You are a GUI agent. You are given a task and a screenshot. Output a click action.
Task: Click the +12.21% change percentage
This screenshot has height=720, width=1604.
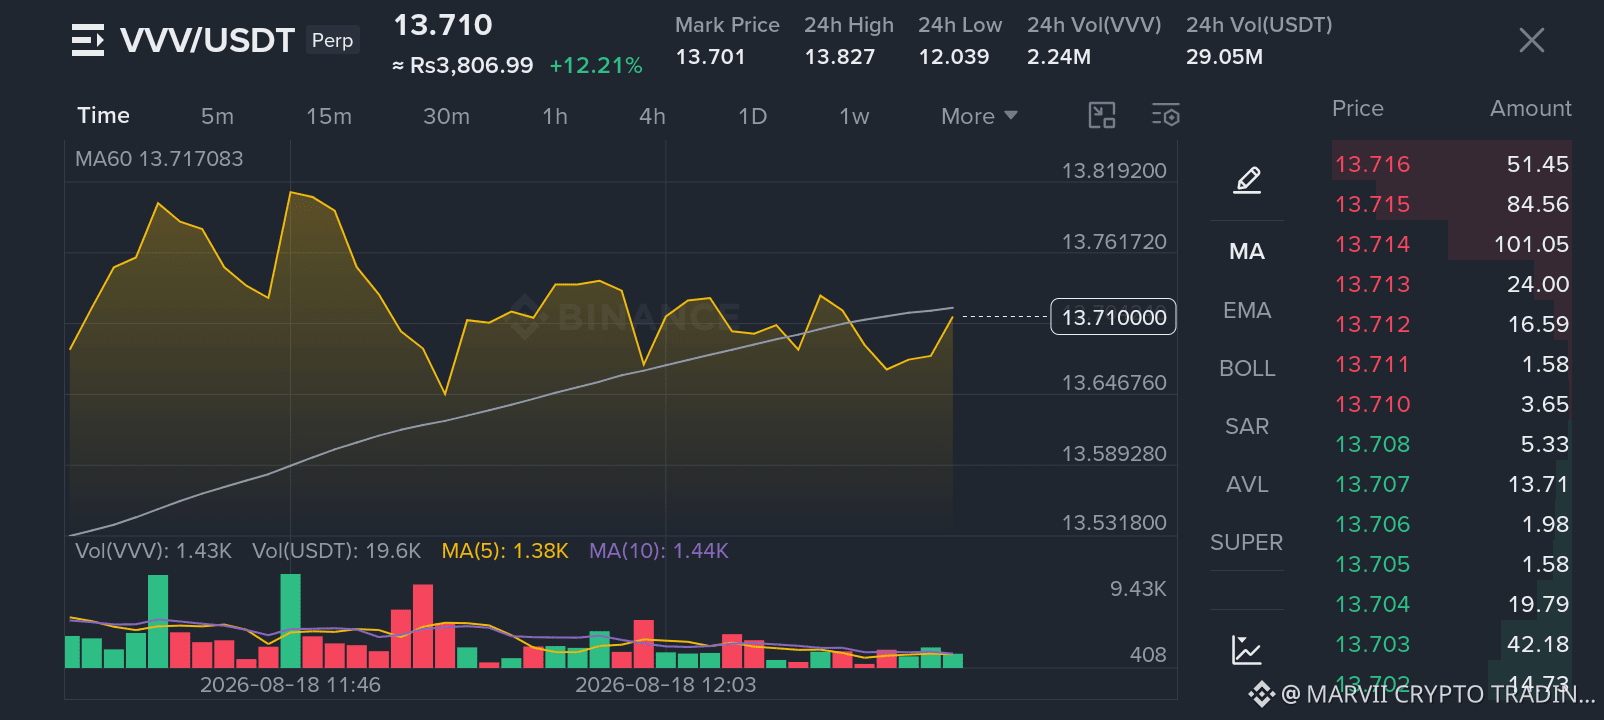click(596, 66)
